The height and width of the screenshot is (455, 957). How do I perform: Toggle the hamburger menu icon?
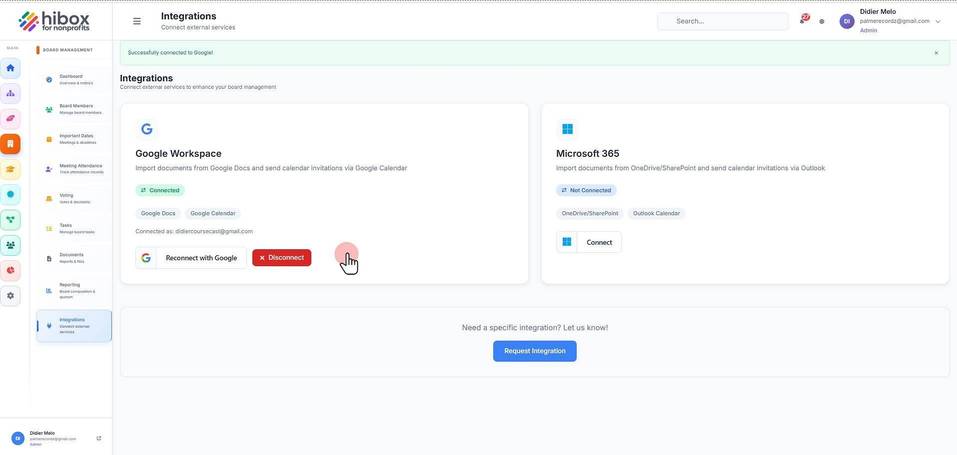(x=137, y=21)
